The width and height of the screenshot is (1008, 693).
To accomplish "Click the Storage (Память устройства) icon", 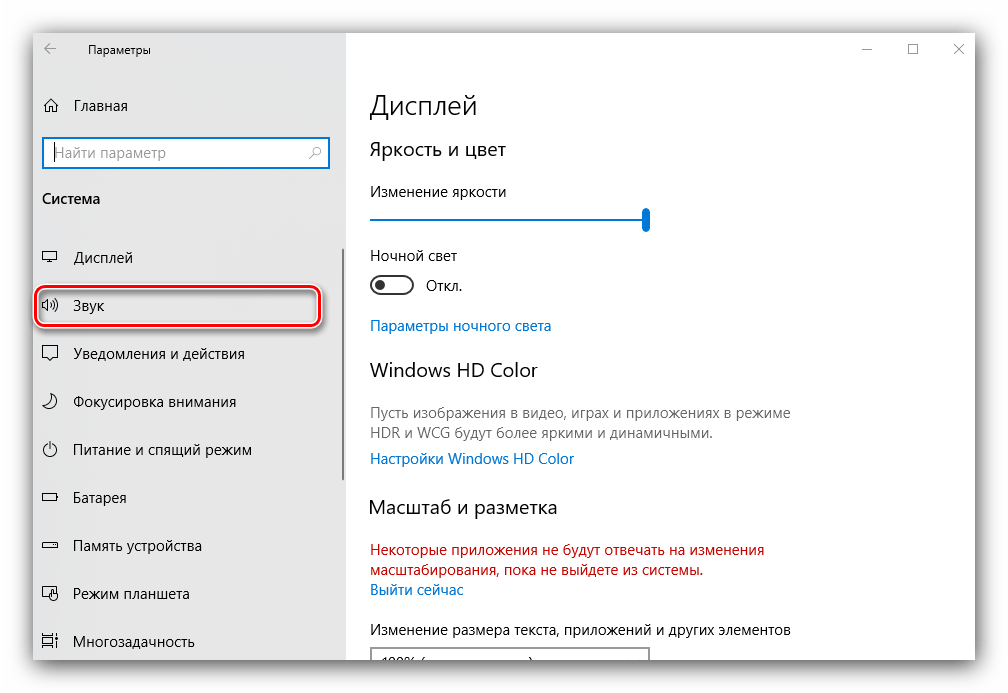I will click(x=51, y=546).
